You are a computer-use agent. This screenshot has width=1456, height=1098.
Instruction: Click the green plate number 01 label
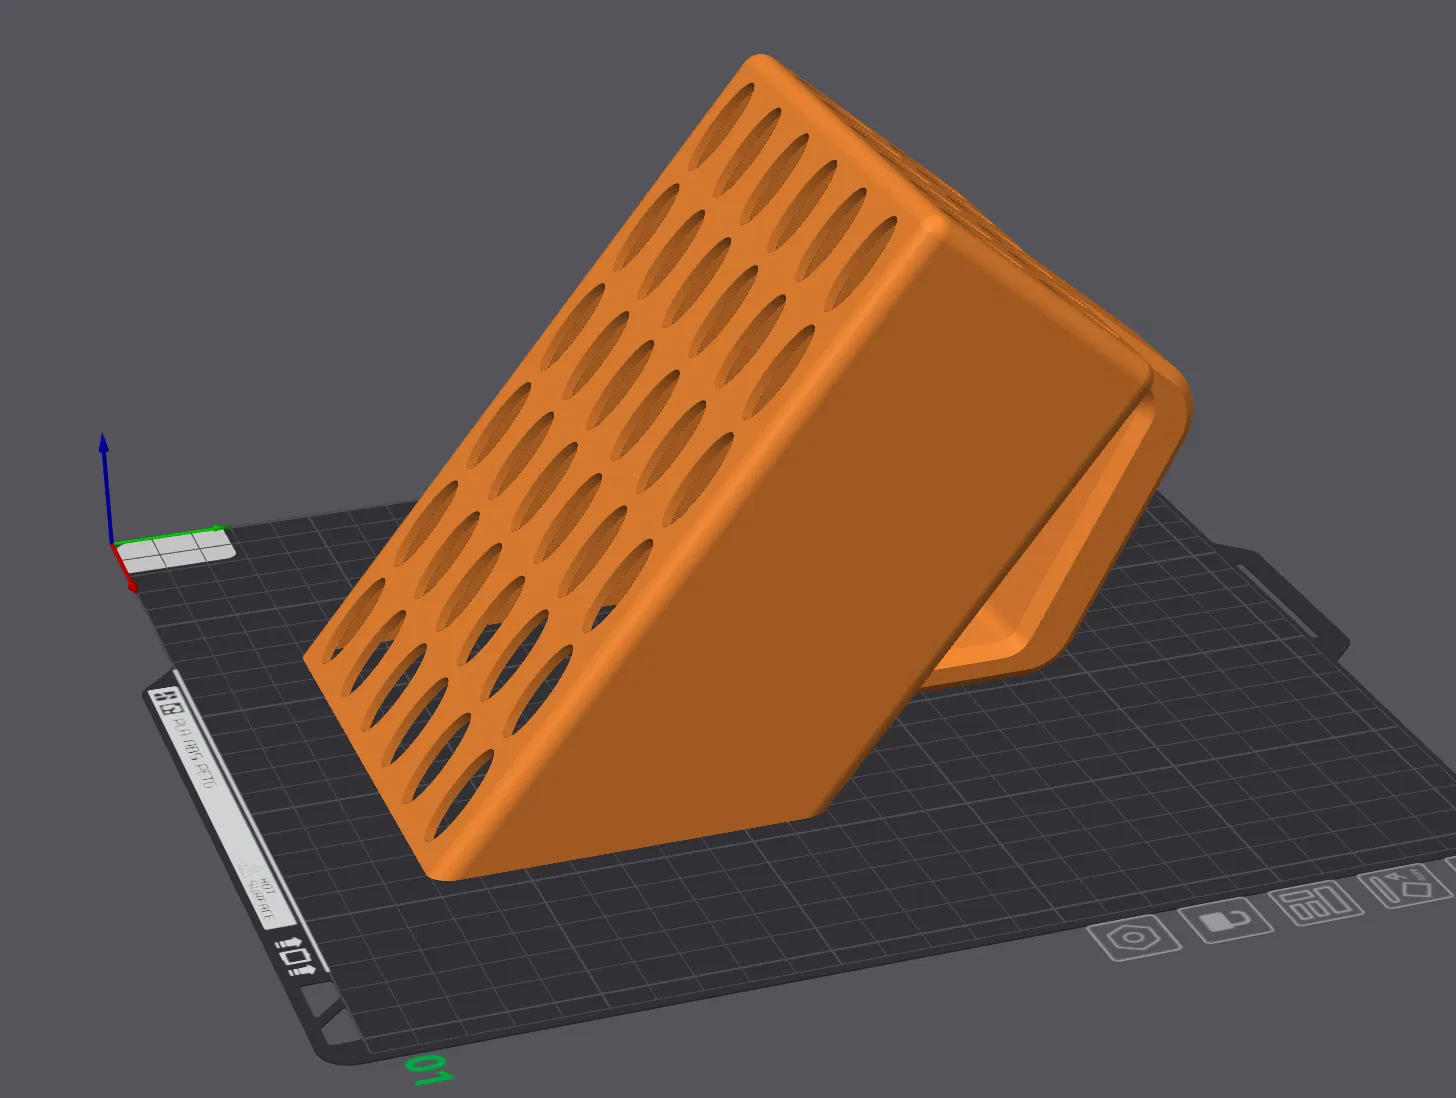431,1070
